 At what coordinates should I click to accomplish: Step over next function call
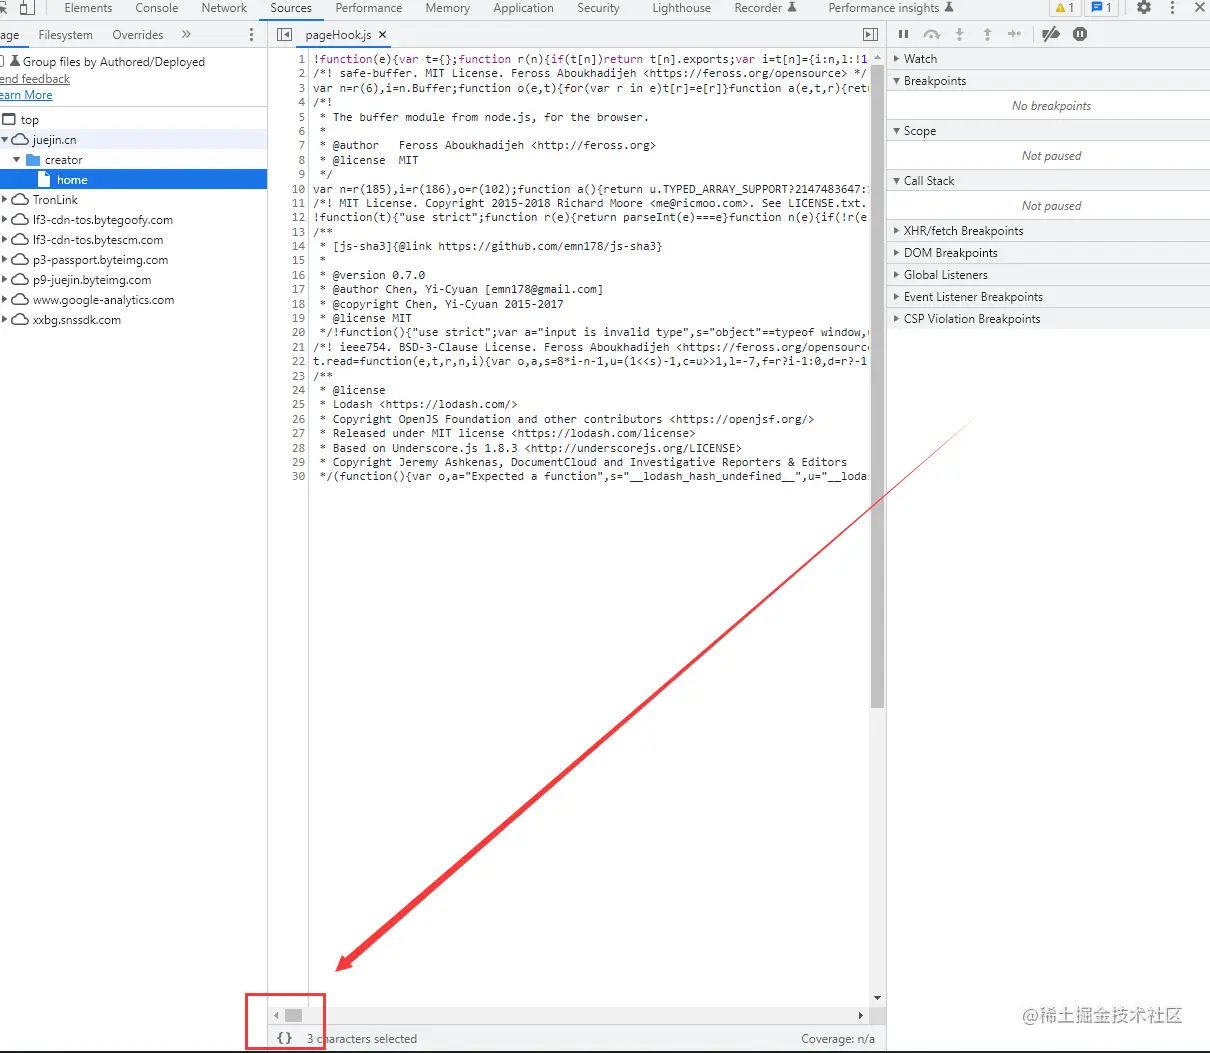point(932,34)
